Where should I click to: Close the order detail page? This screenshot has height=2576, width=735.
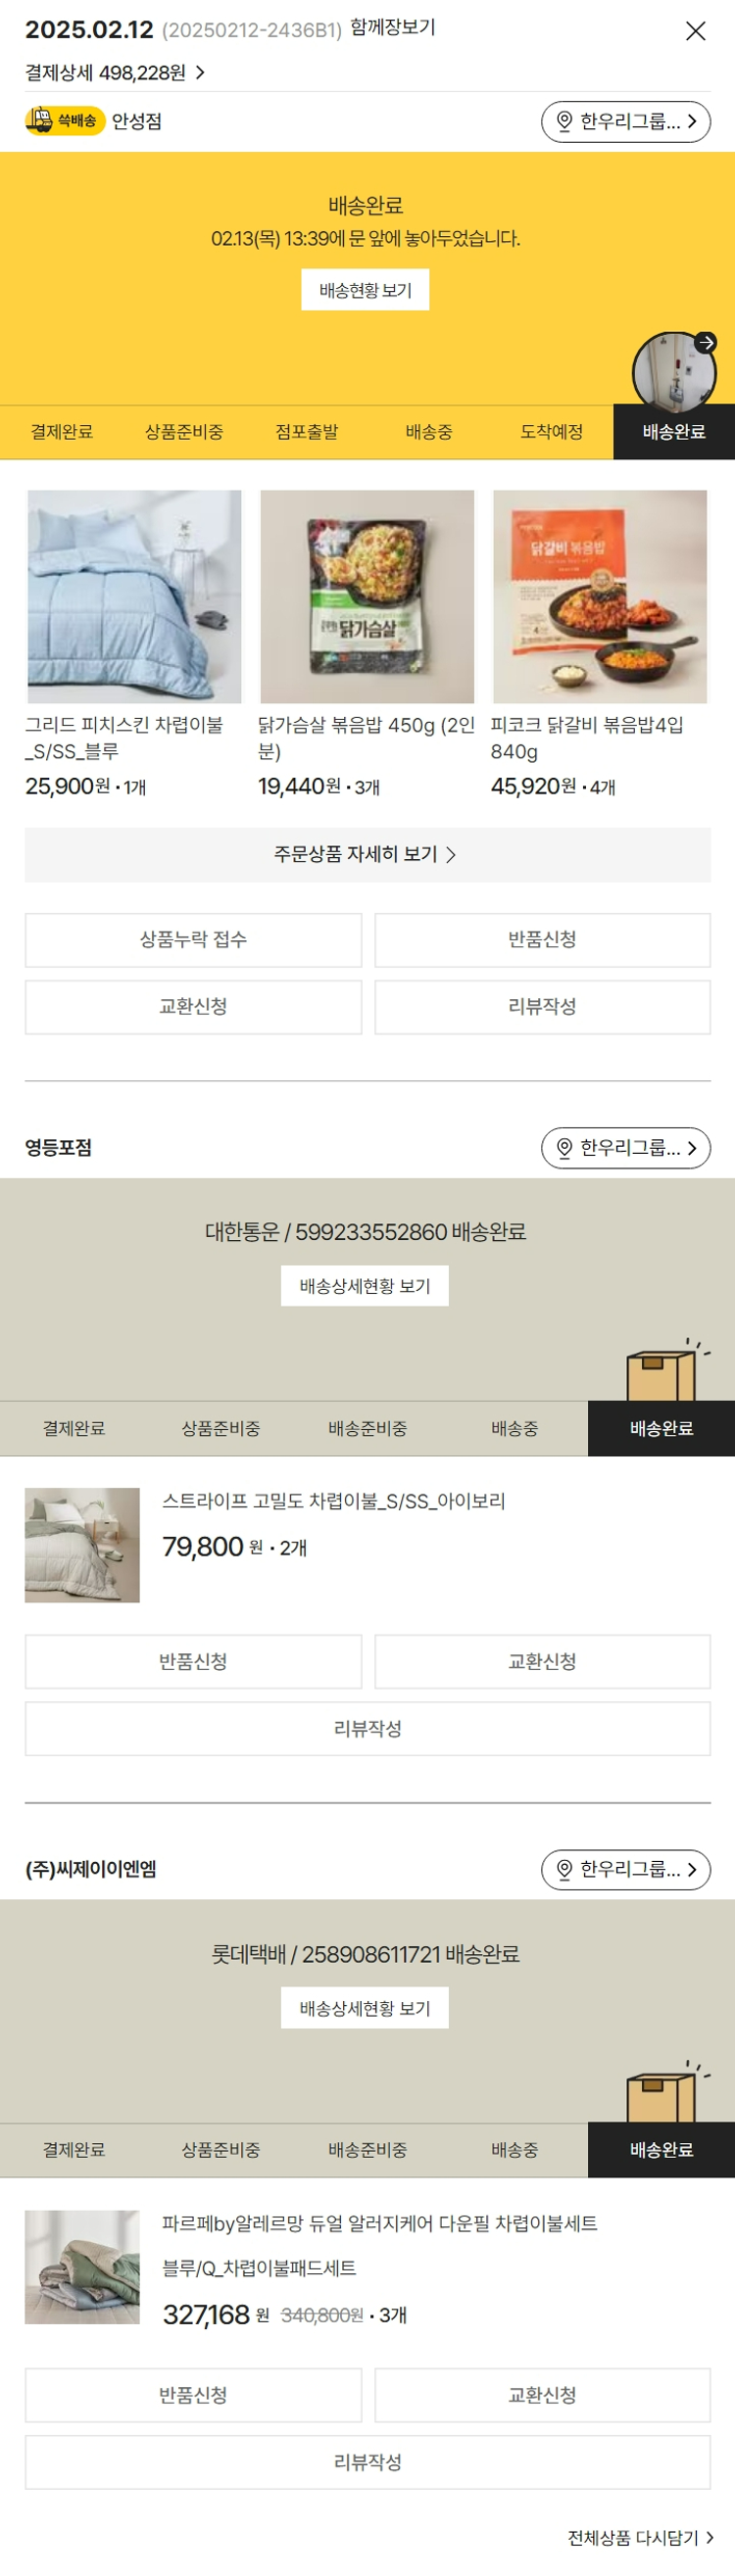point(695,31)
